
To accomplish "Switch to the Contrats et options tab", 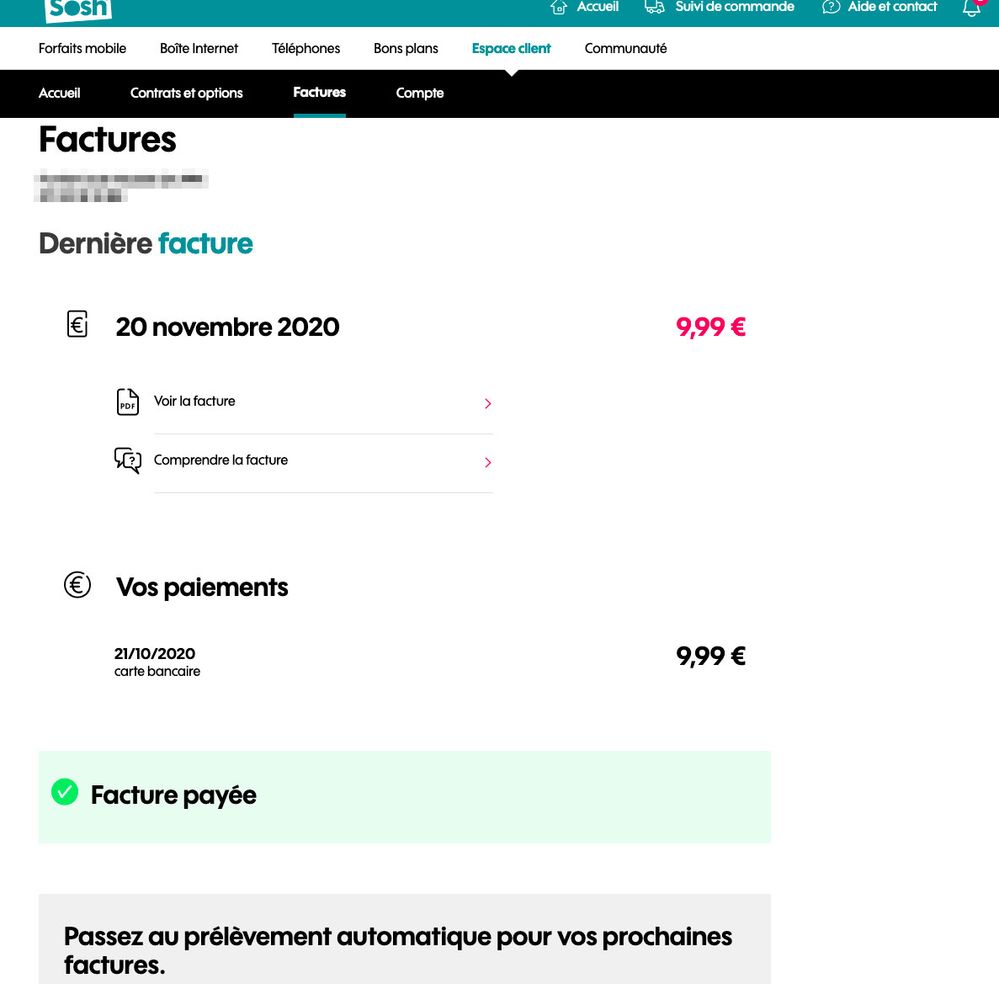I will pos(186,93).
